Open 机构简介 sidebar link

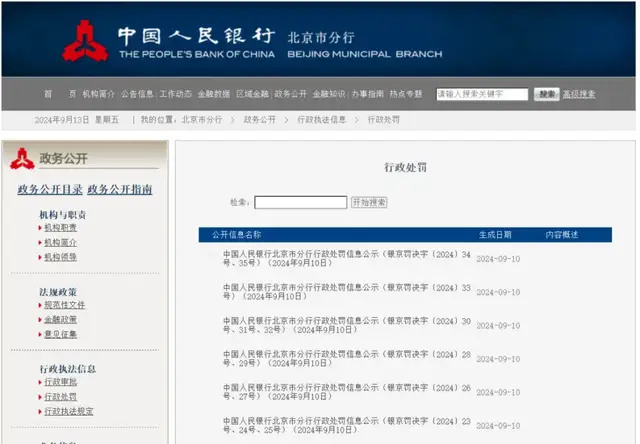click(60, 242)
